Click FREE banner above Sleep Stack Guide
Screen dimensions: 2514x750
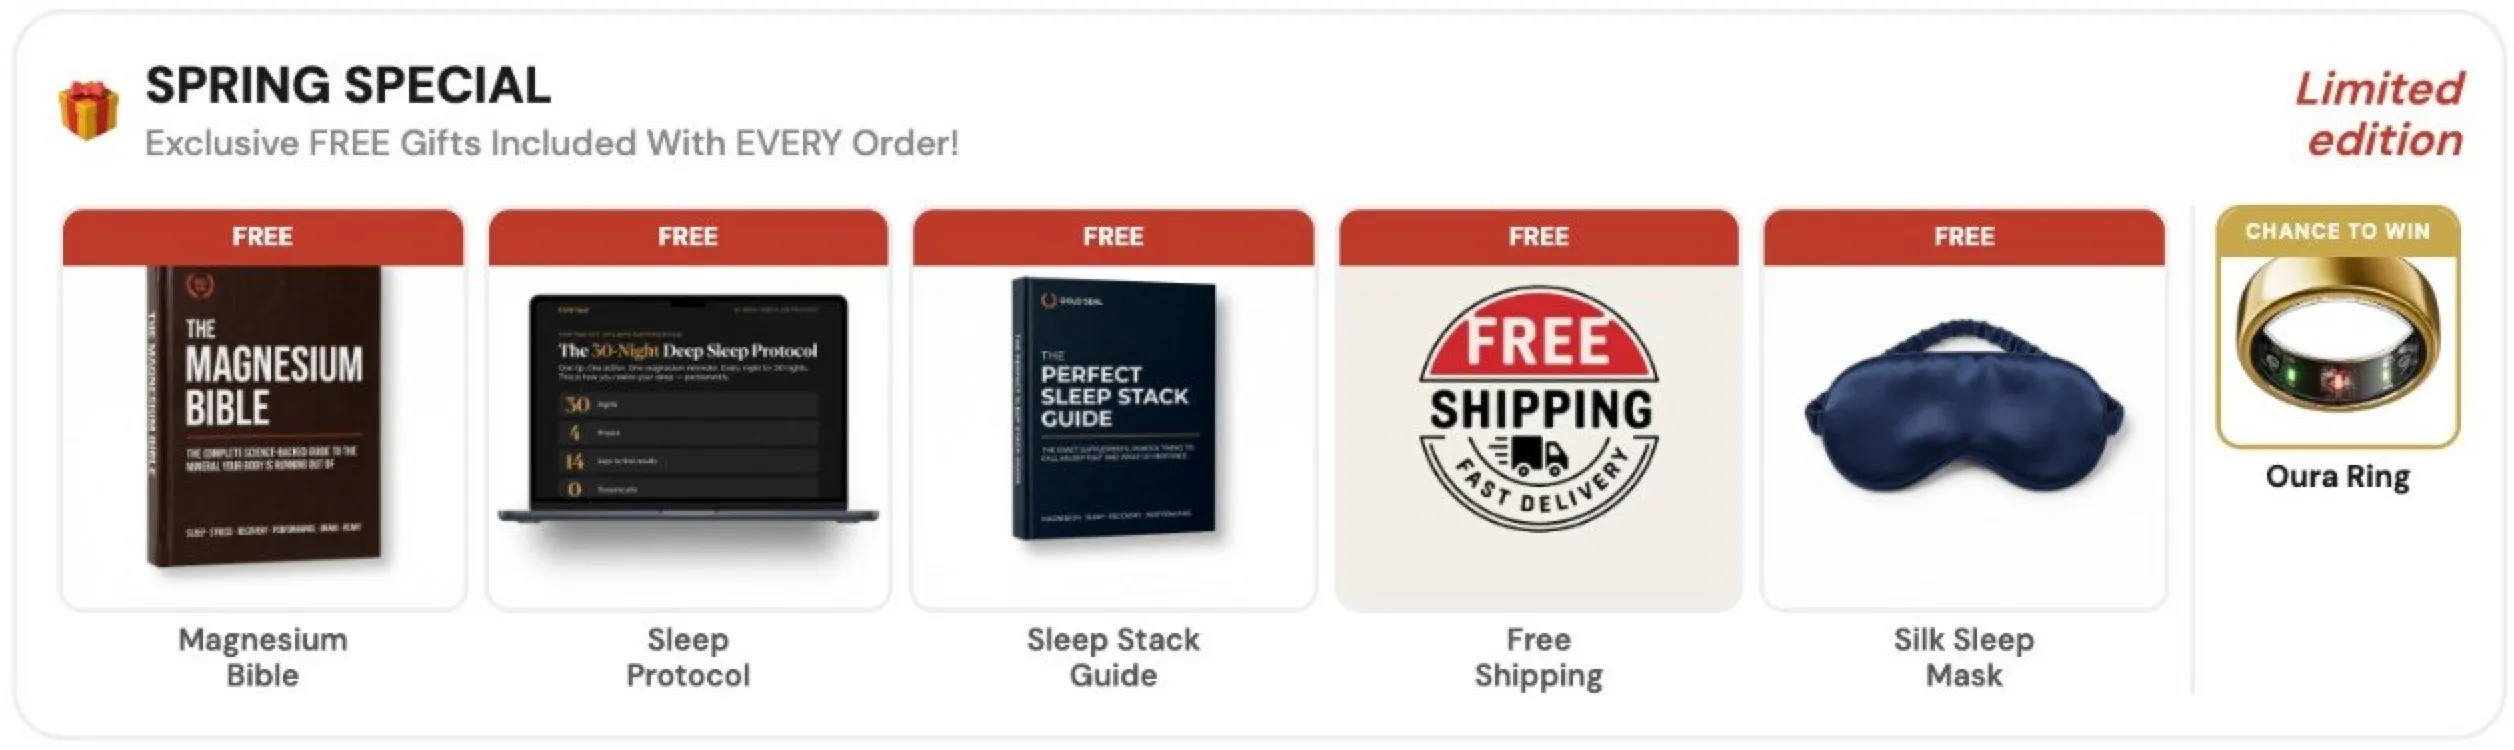[x=1113, y=237]
